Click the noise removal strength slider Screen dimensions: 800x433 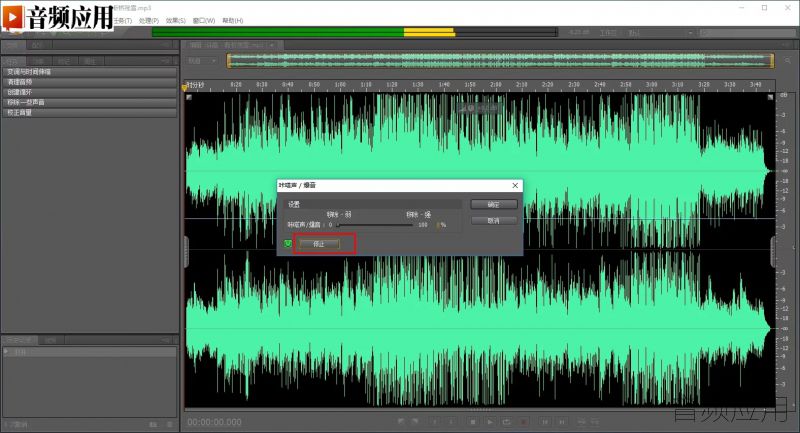pyautogui.click(x=374, y=225)
